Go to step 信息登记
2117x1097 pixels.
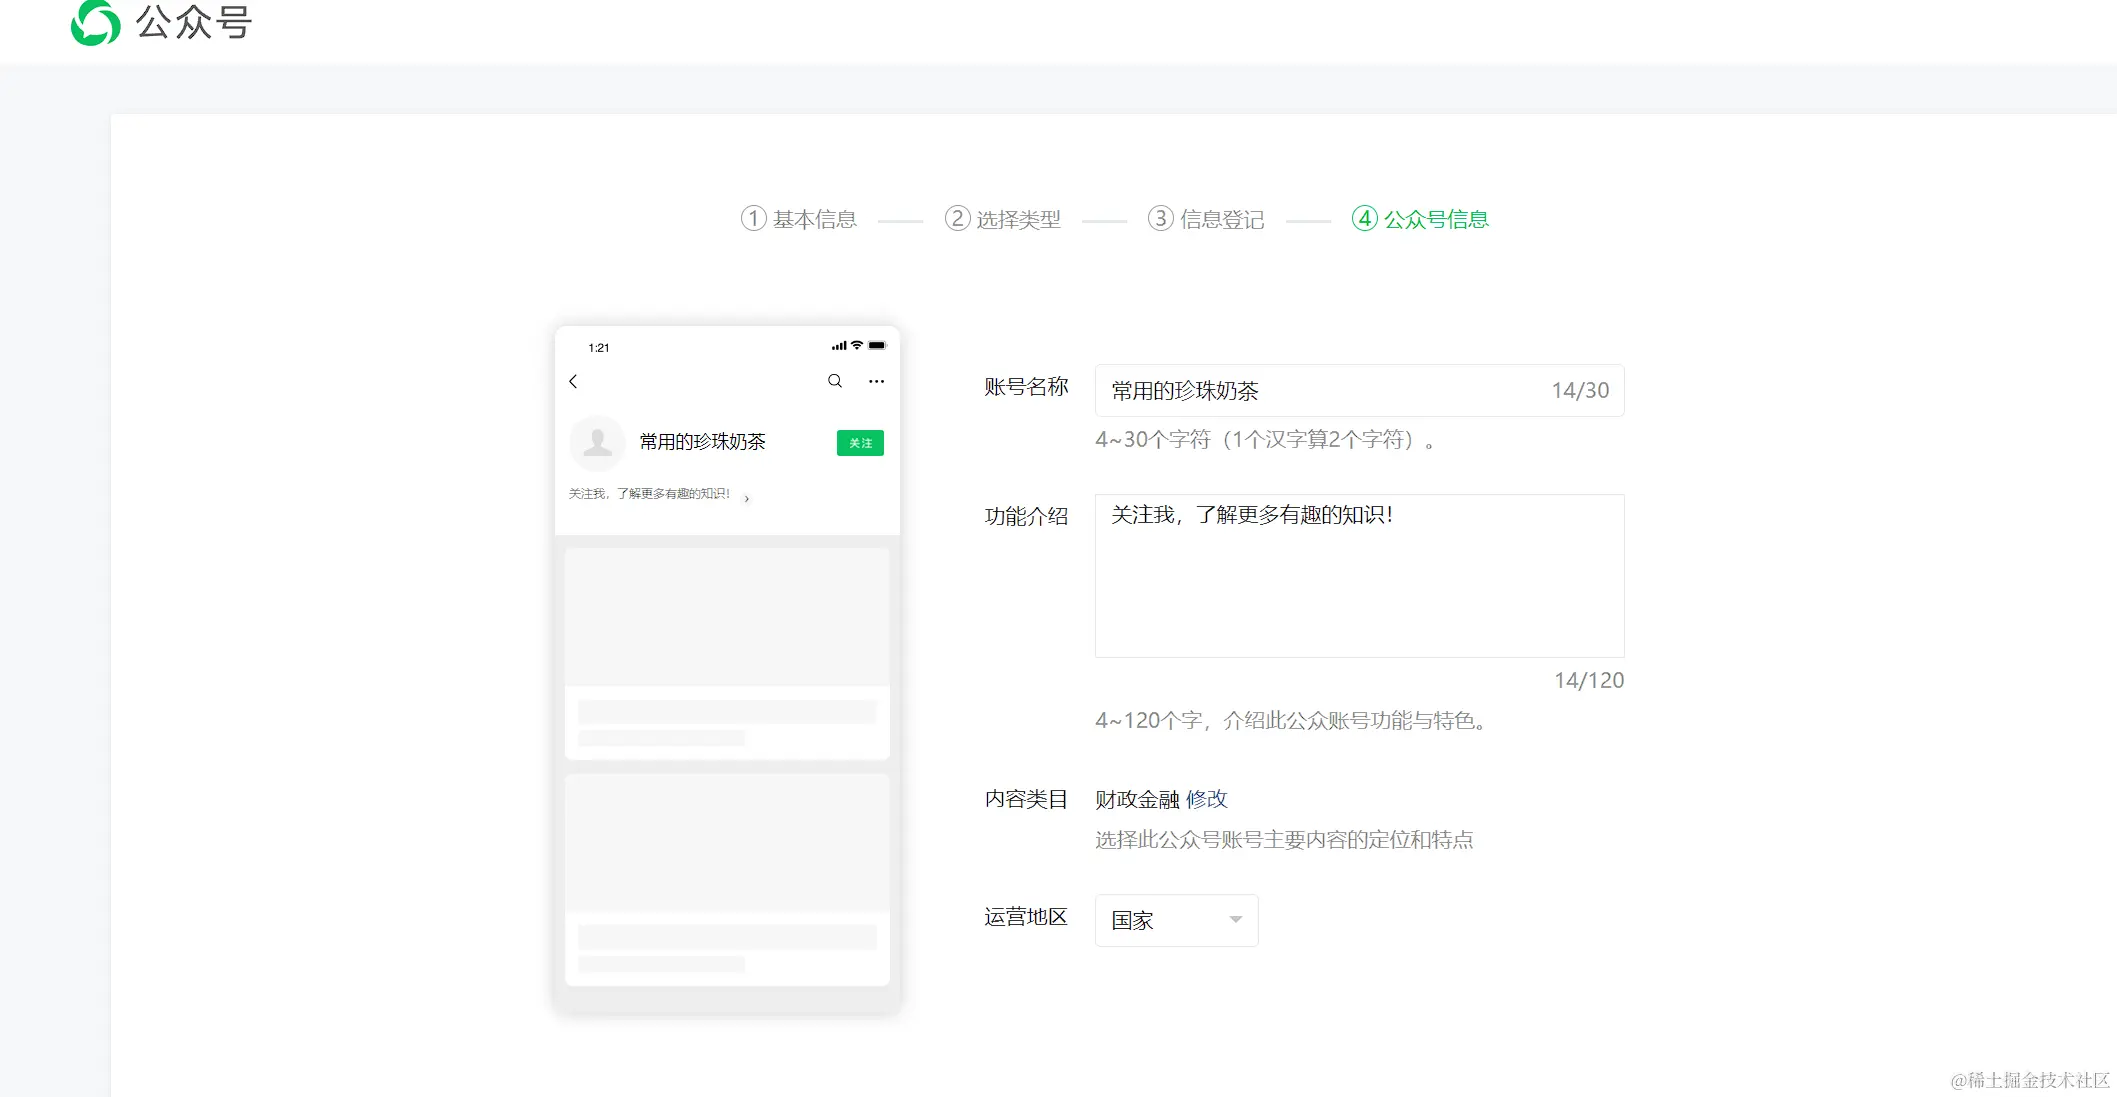(x=1222, y=219)
